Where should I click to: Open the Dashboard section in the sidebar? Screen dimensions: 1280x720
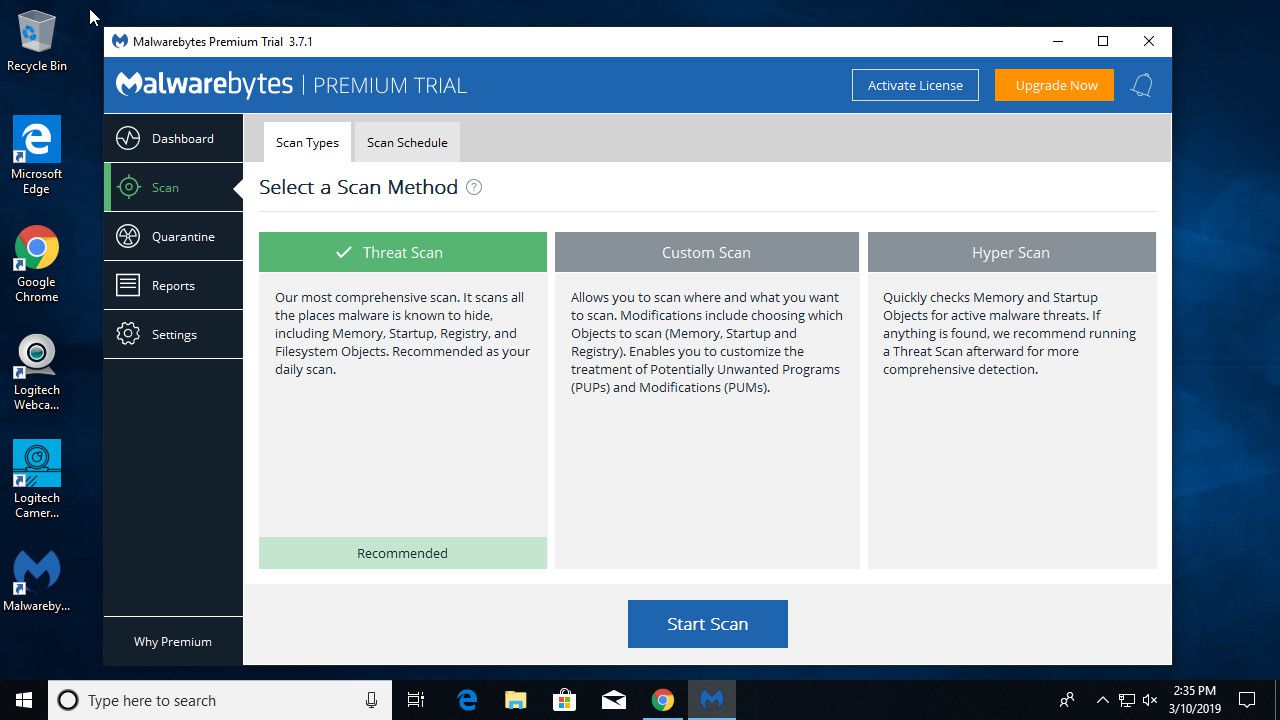(173, 138)
